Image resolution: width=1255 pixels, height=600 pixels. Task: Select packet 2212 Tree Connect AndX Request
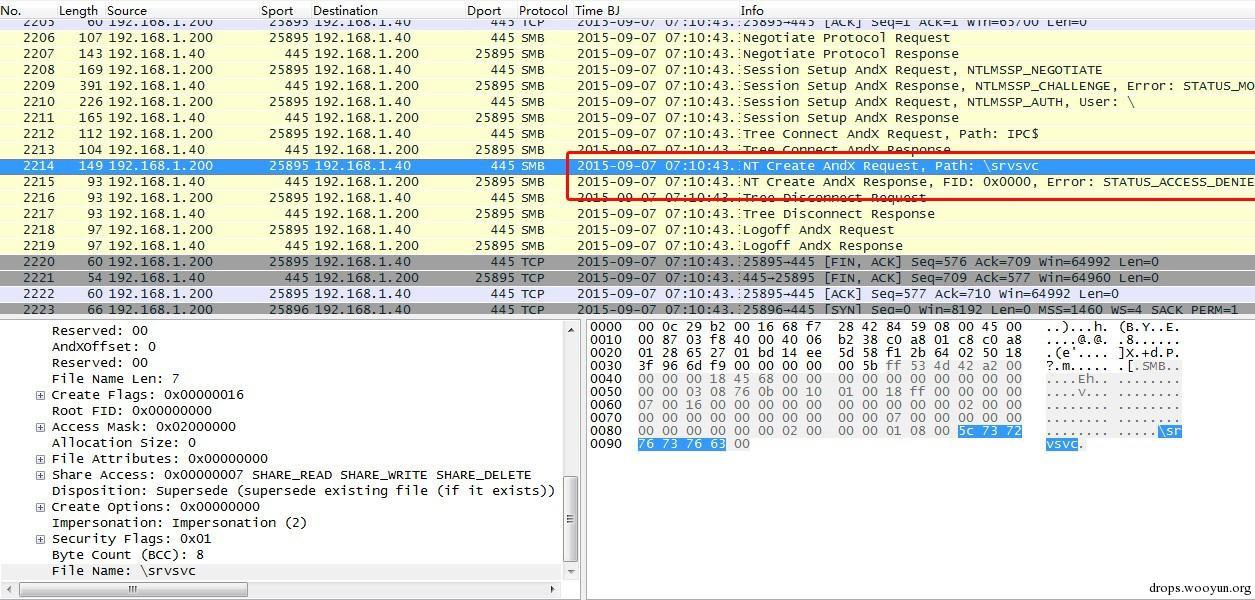click(x=400, y=134)
